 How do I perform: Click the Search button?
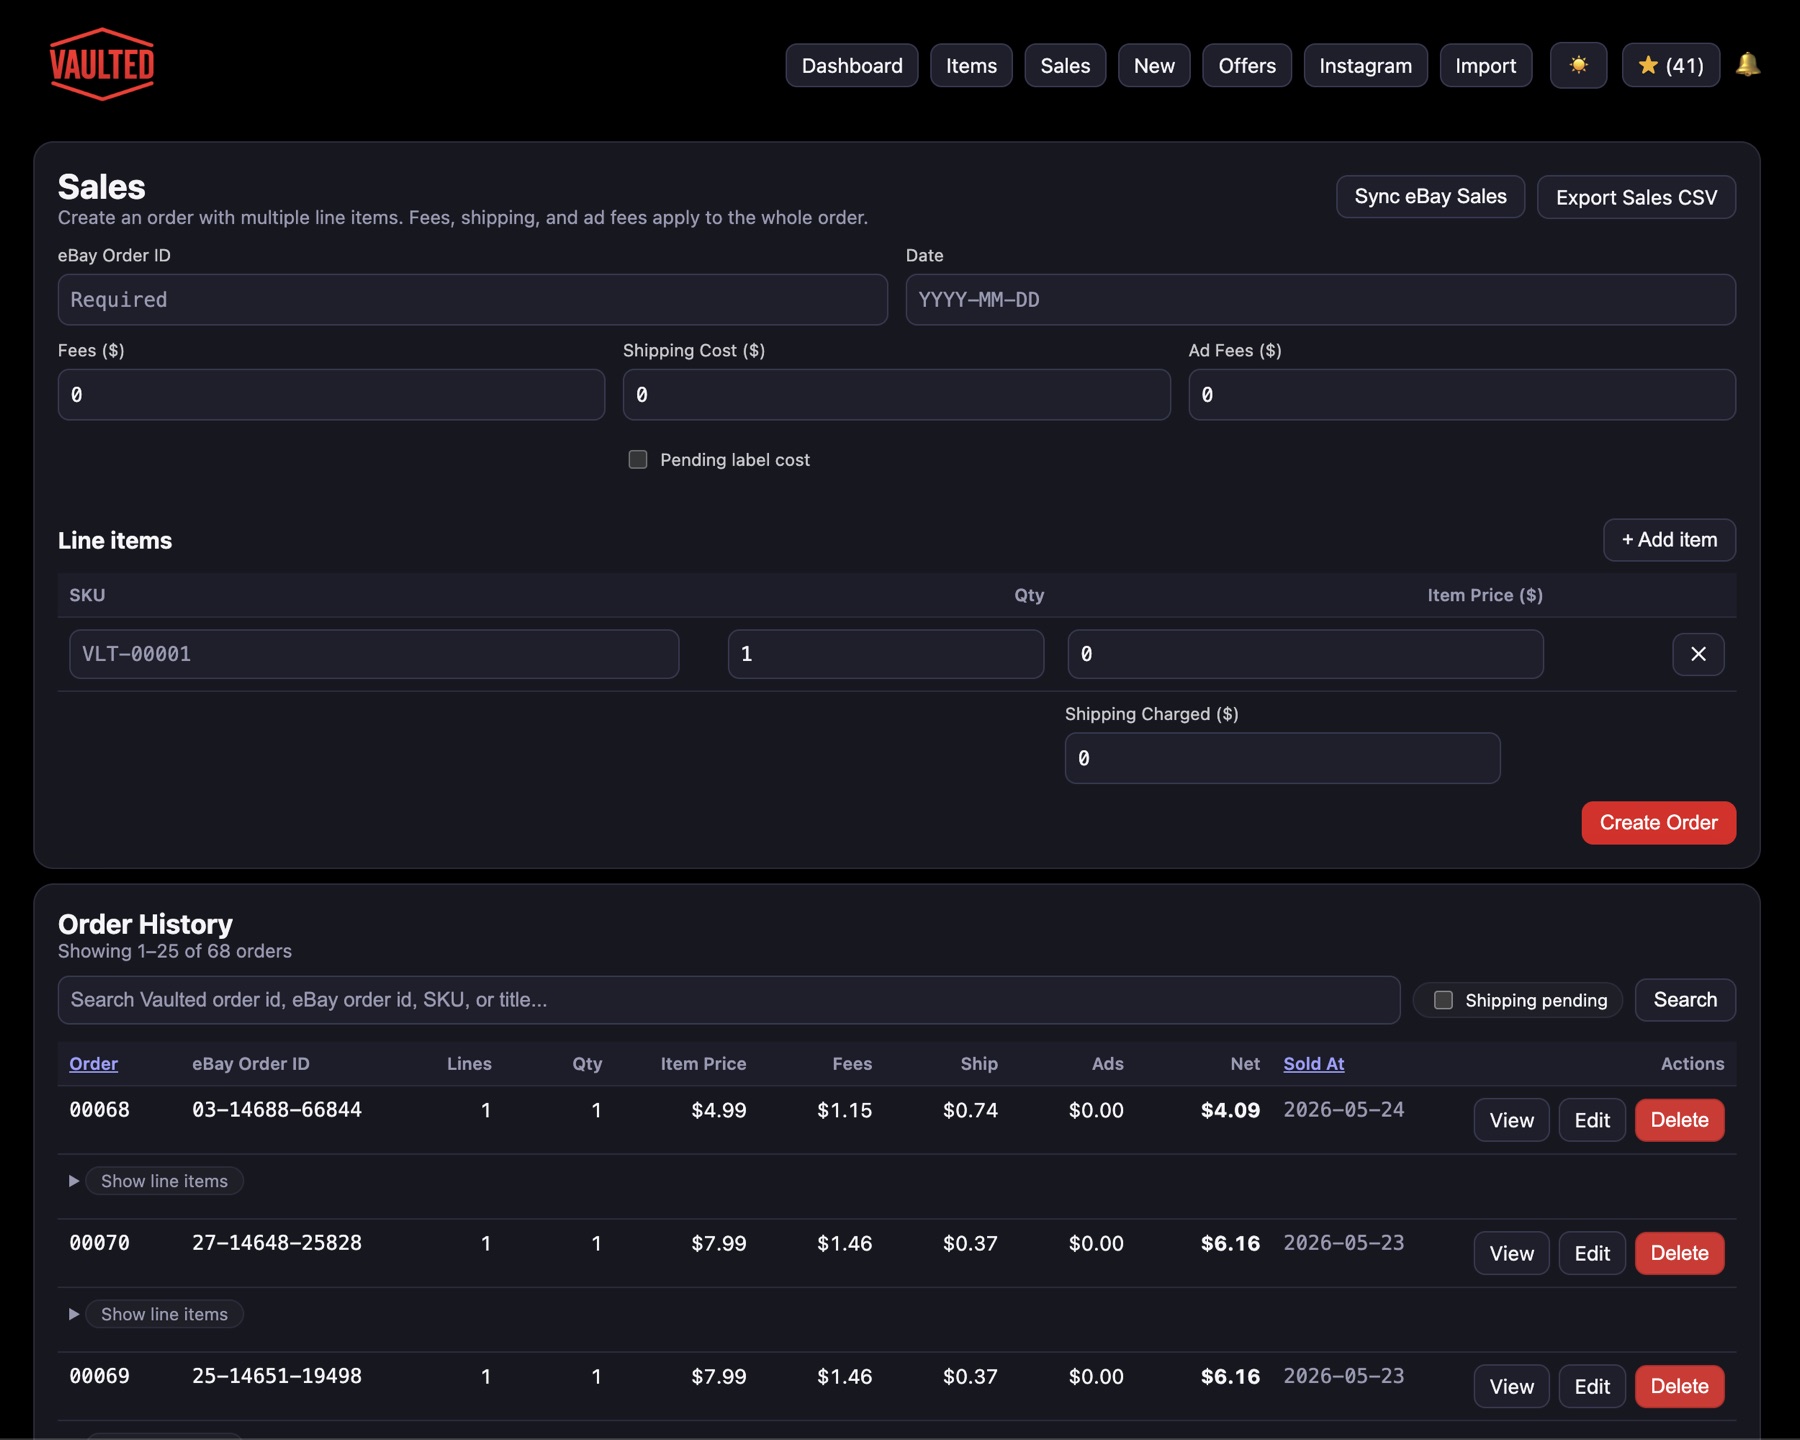[1685, 999]
